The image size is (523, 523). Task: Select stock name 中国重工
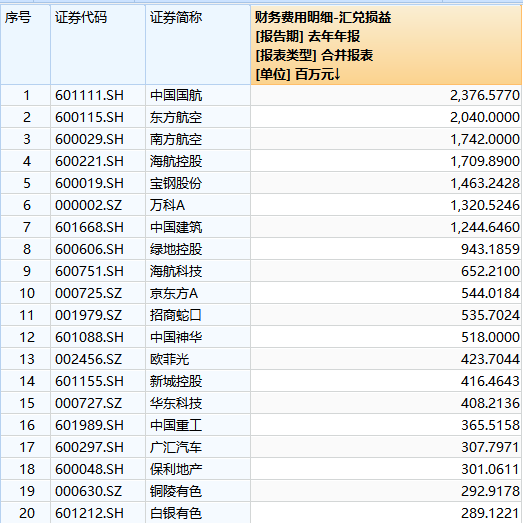click(x=176, y=426)
